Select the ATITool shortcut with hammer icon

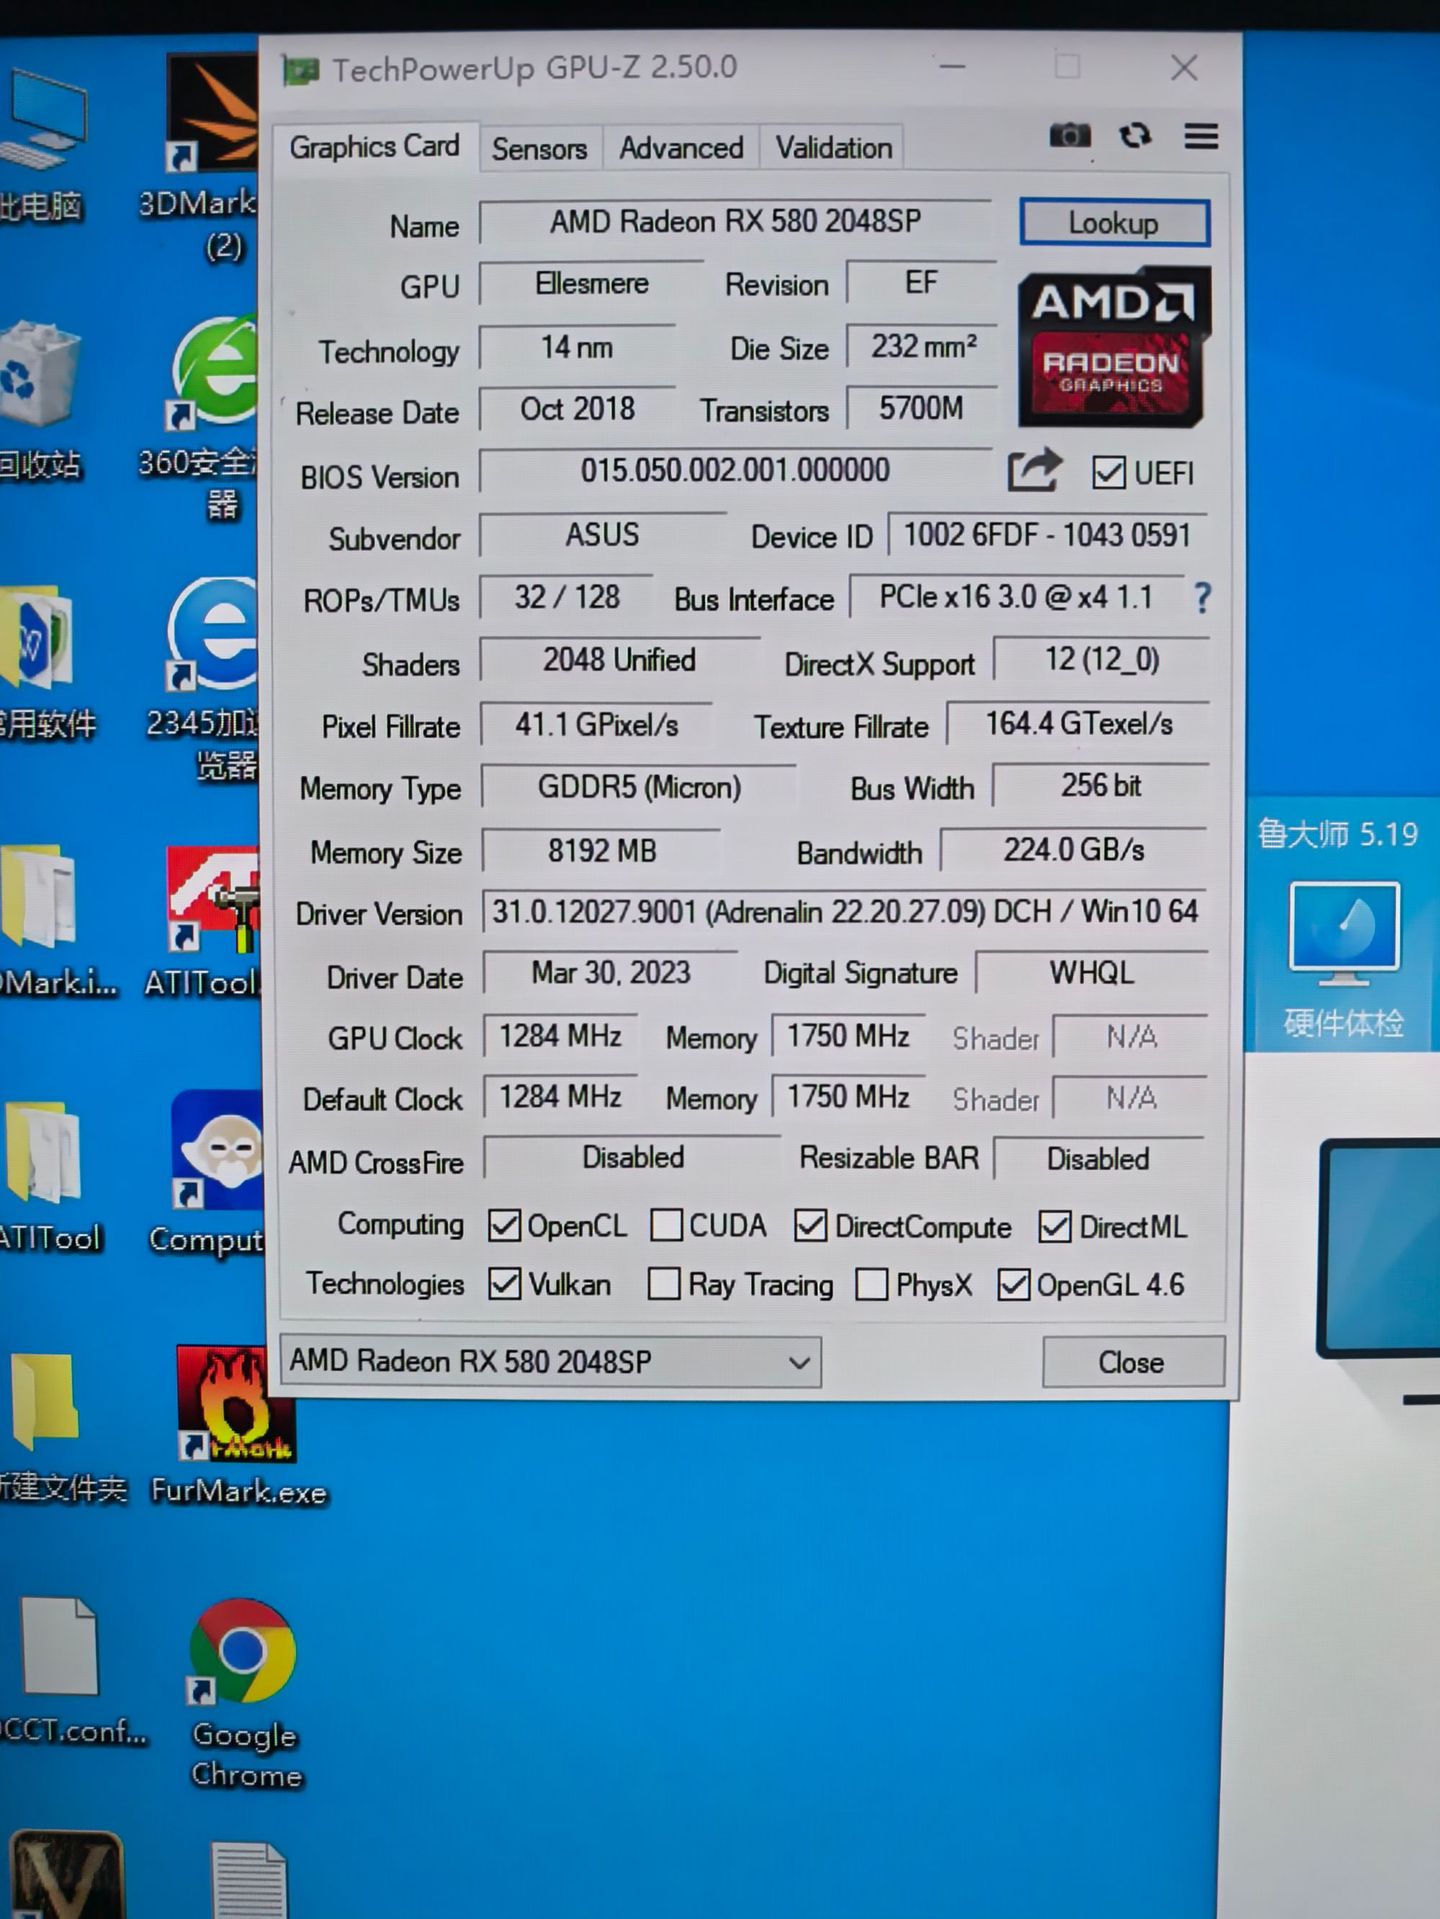point(212,898)
